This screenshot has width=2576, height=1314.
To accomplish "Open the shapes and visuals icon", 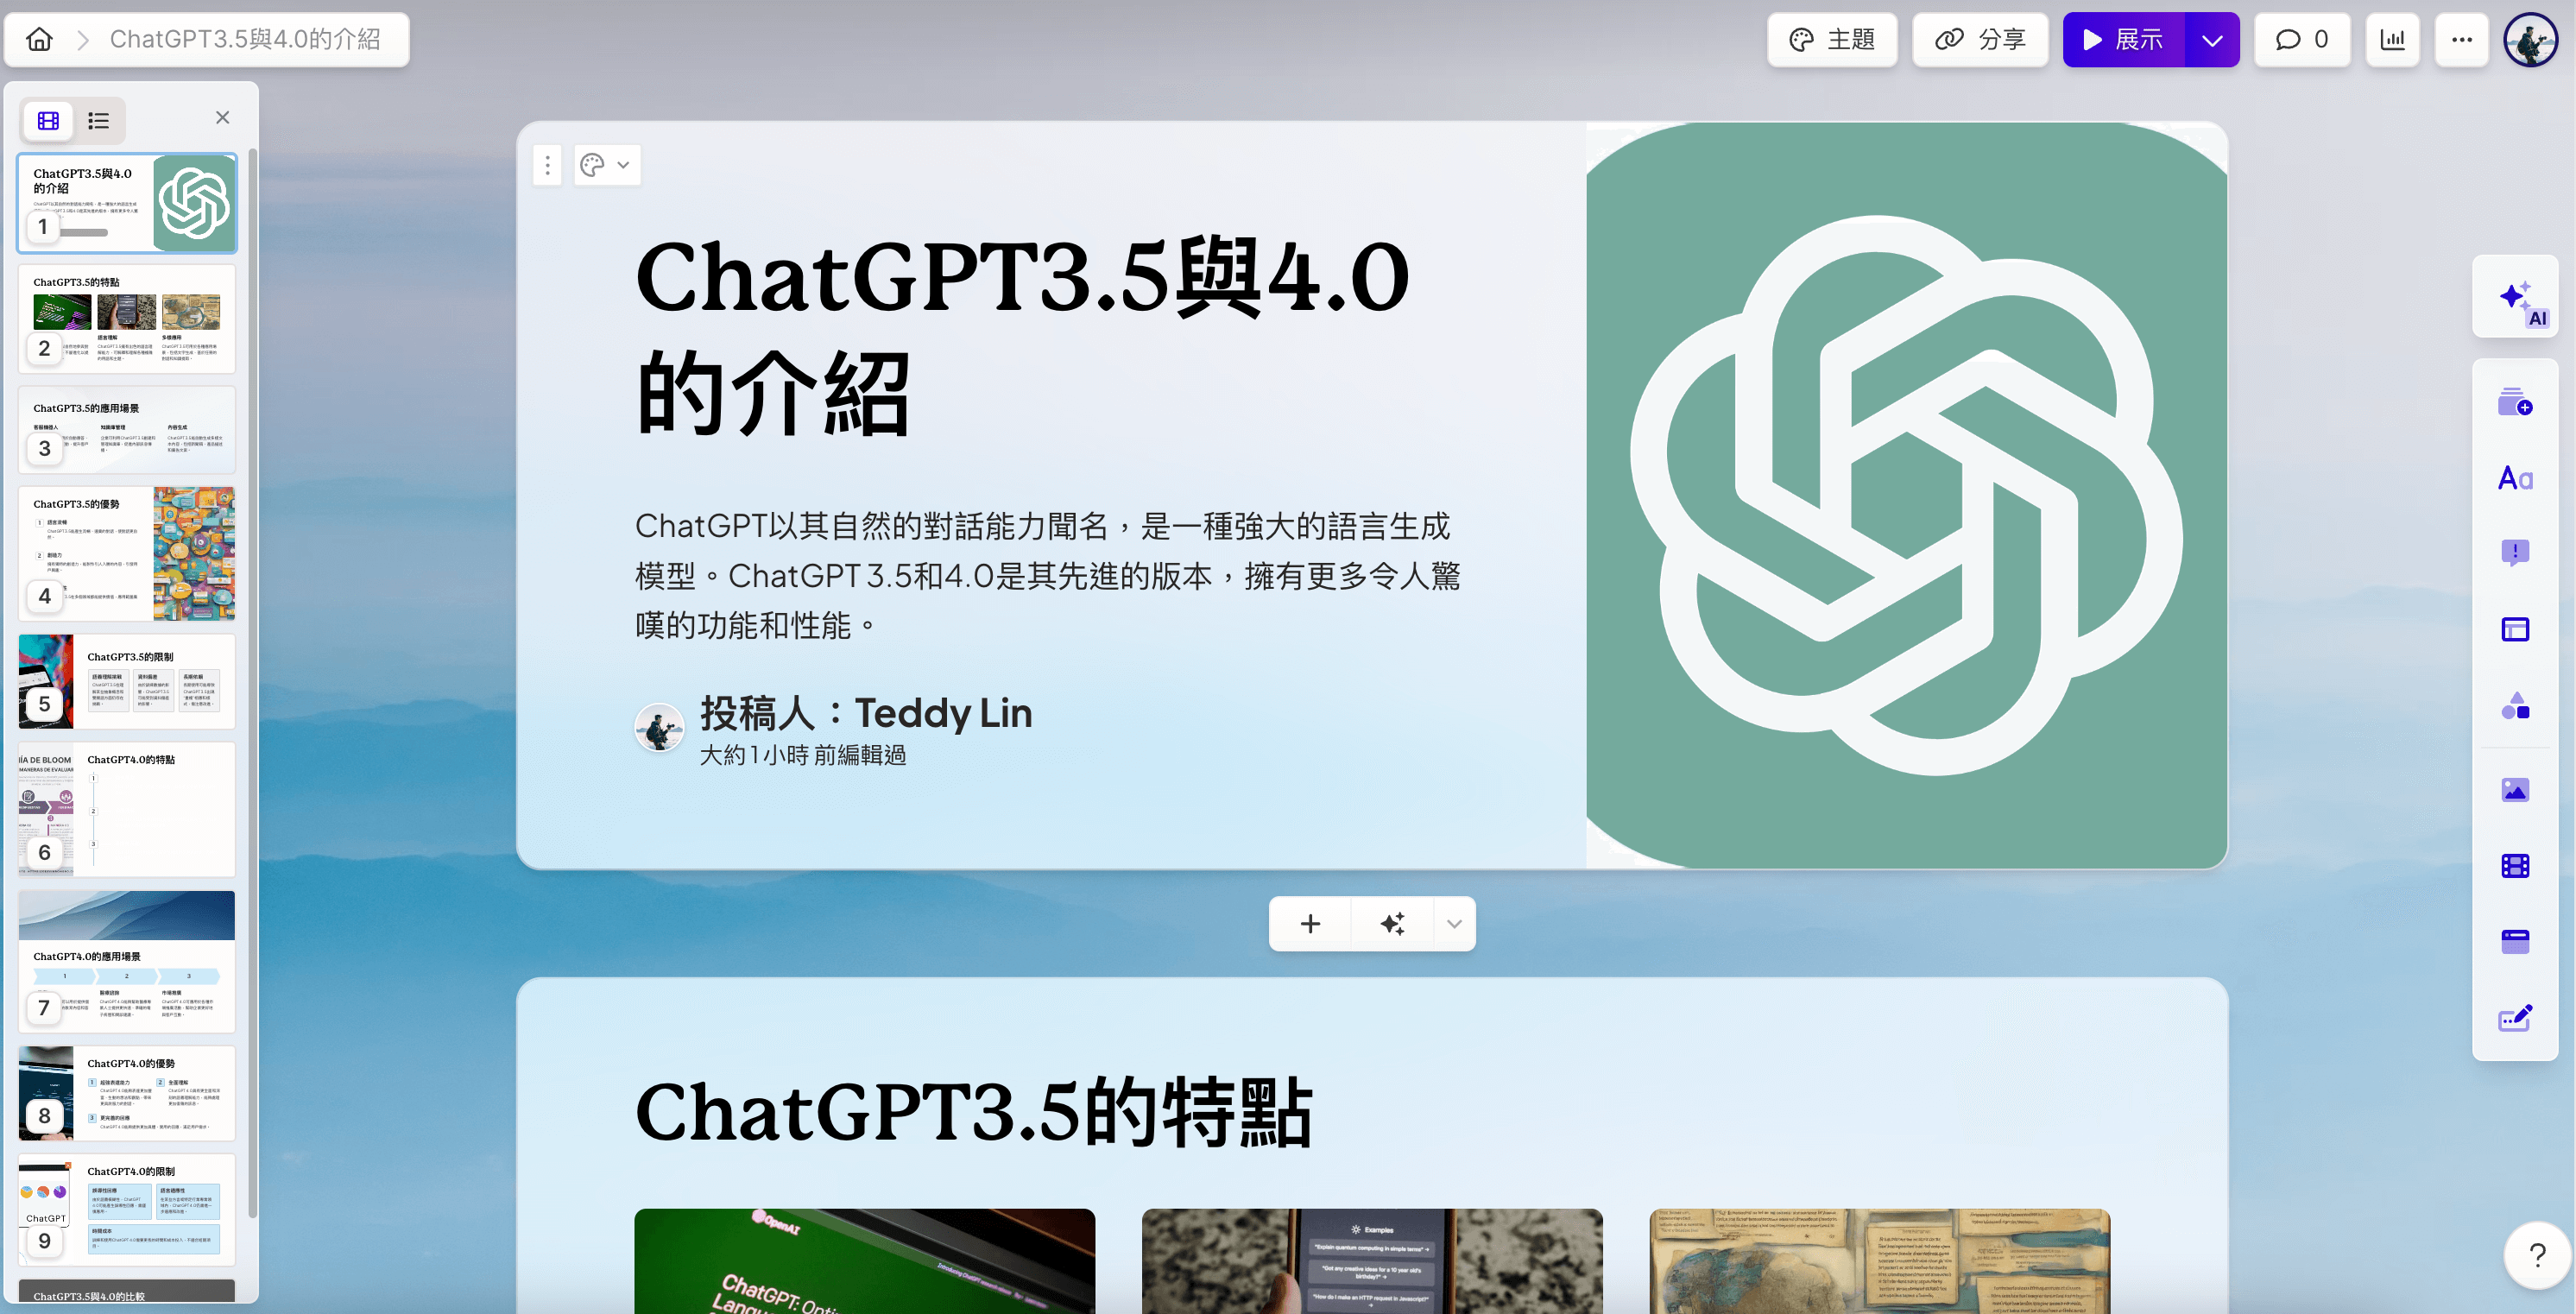I will point(2514,706).
